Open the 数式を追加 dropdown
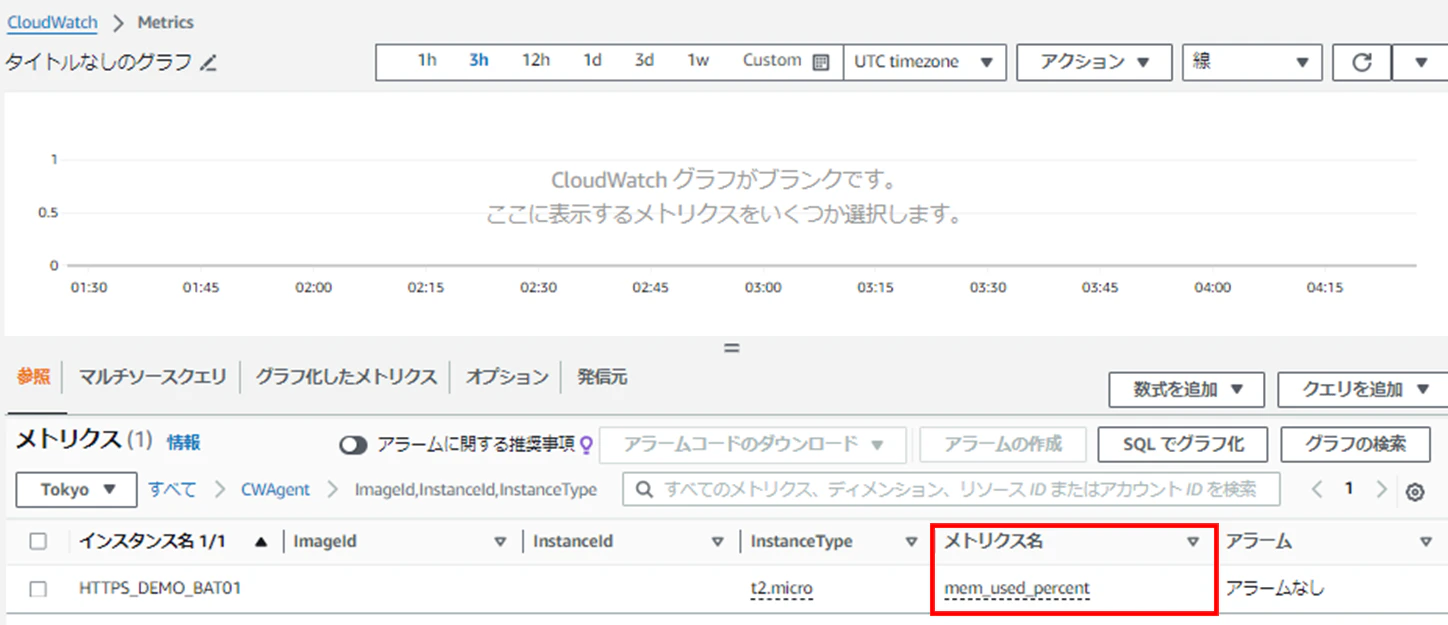This screenshot has width=1448, height=625. [x=1187, y=389]
